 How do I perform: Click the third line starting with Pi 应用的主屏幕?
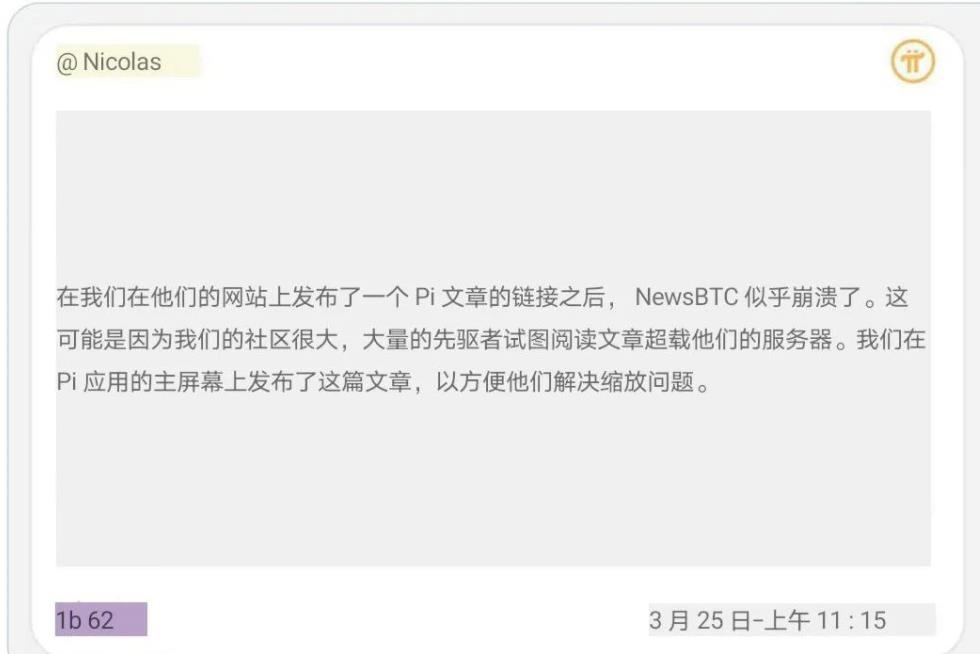[x=383, y=381]
